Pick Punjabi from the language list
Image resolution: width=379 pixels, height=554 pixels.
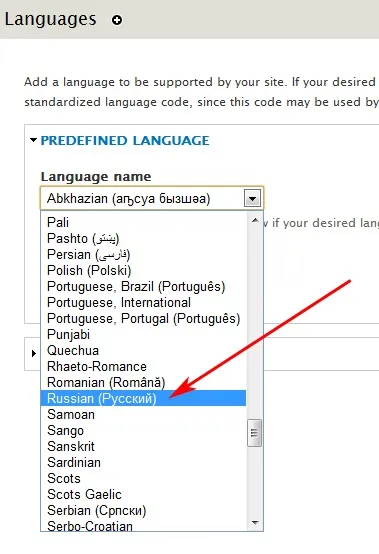(143, 335)
